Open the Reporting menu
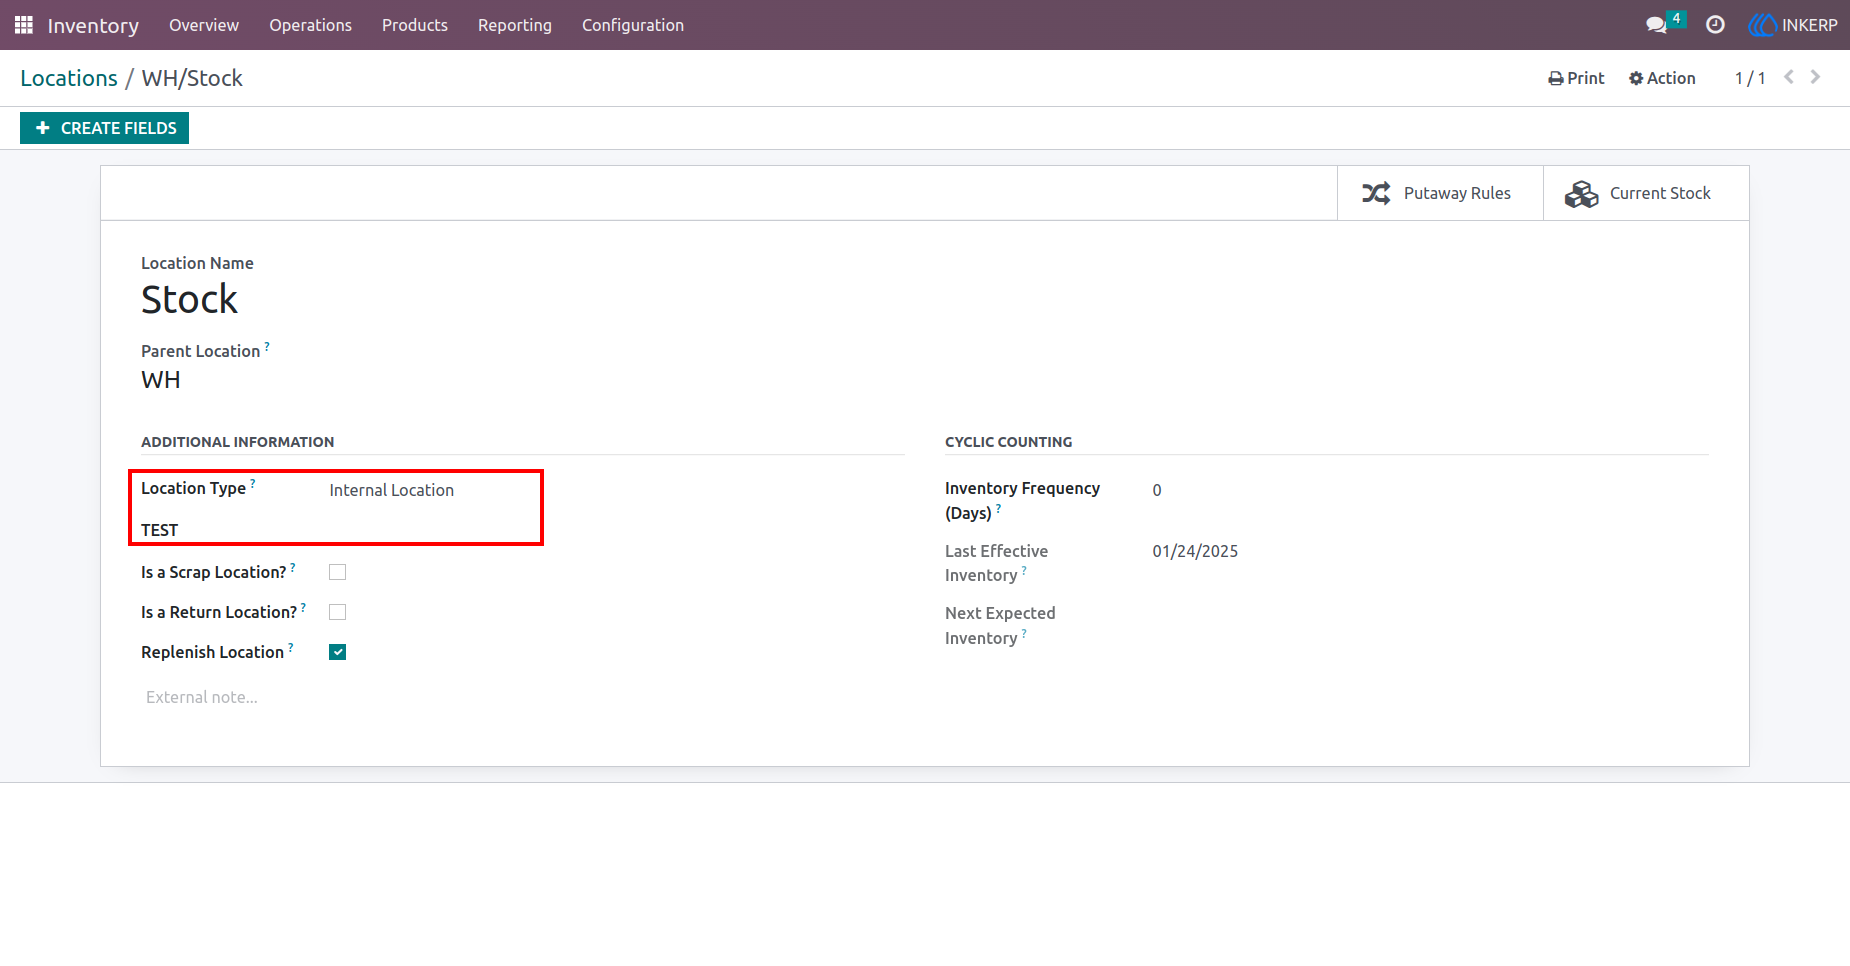The width and height of the screenshot is (1850, 966). pyautogui.click(x=515, y=25)
